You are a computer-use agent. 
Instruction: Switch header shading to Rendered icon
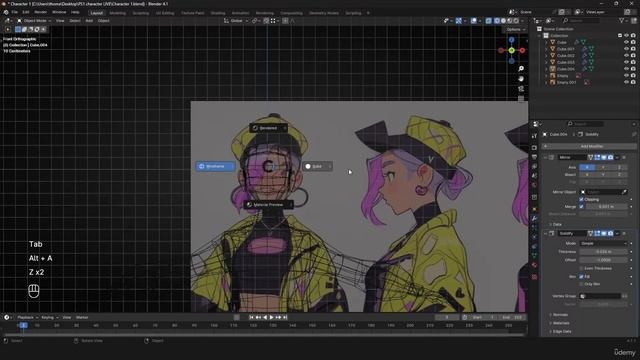[x=516, y=21]
